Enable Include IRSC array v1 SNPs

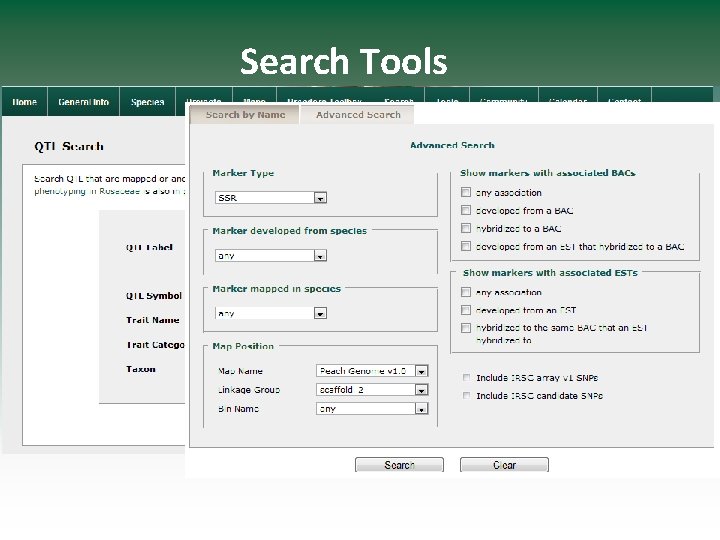coord(466,377)
